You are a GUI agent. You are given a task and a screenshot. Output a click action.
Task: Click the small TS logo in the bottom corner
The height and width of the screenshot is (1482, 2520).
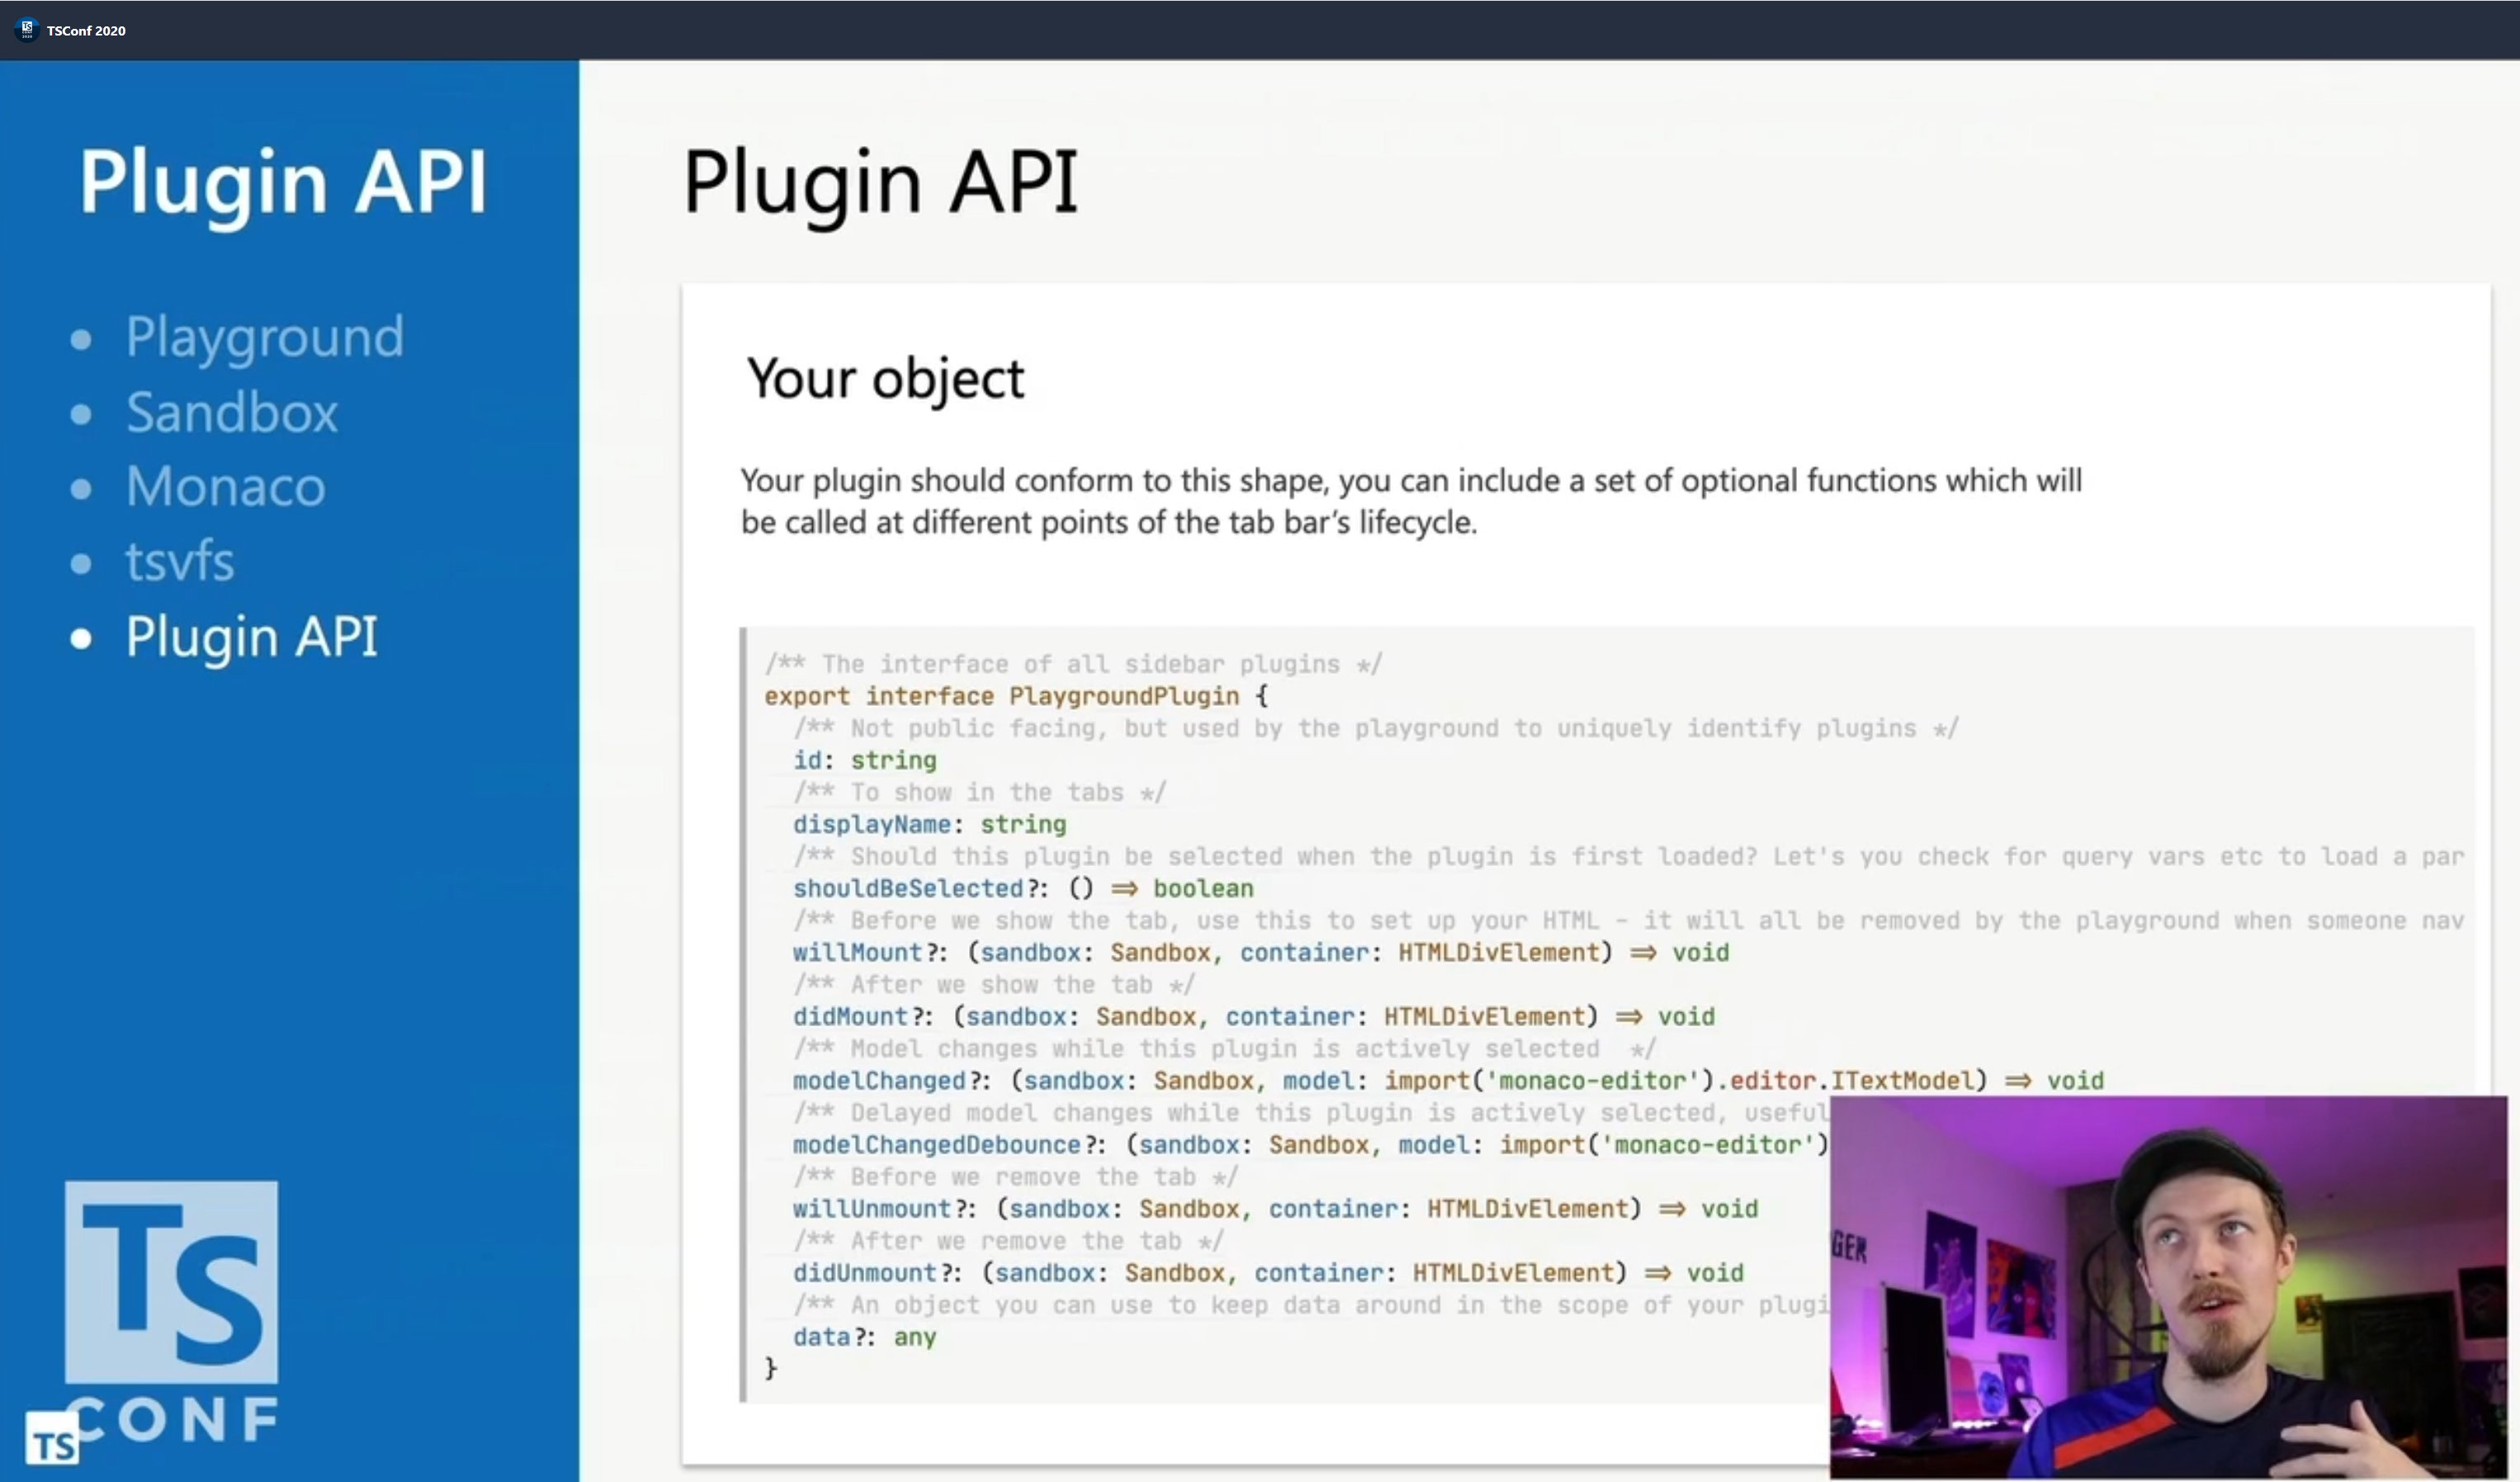[x=52, y=1440]
